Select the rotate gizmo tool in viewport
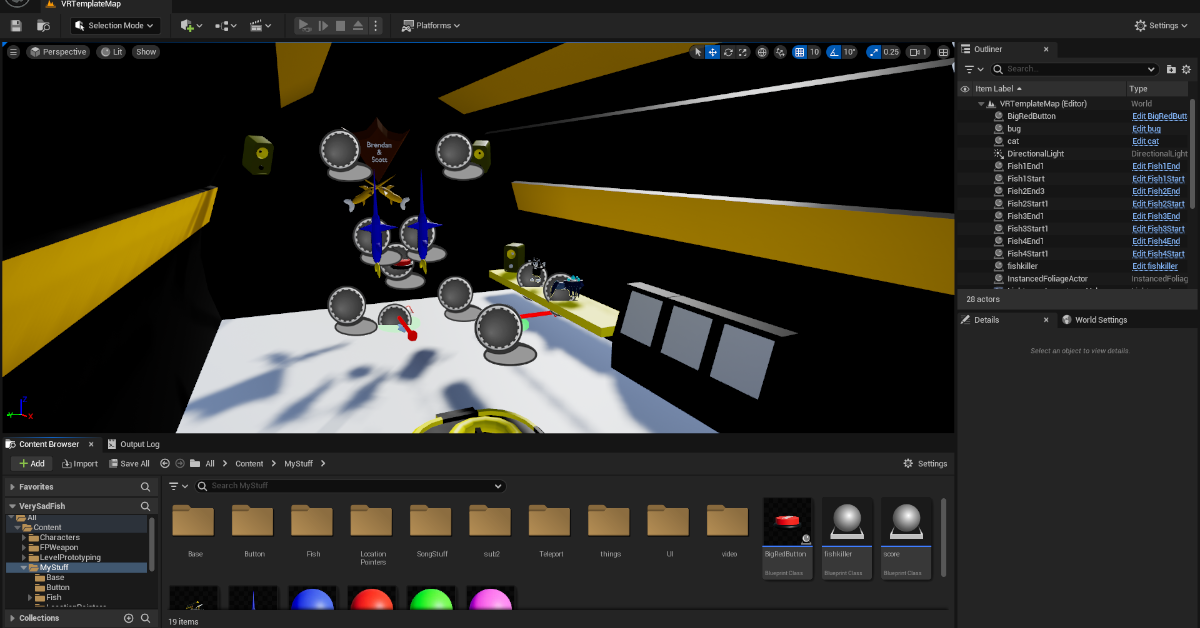The width and height of the screenshot is (1200, 628). click(x=727, y=52)
